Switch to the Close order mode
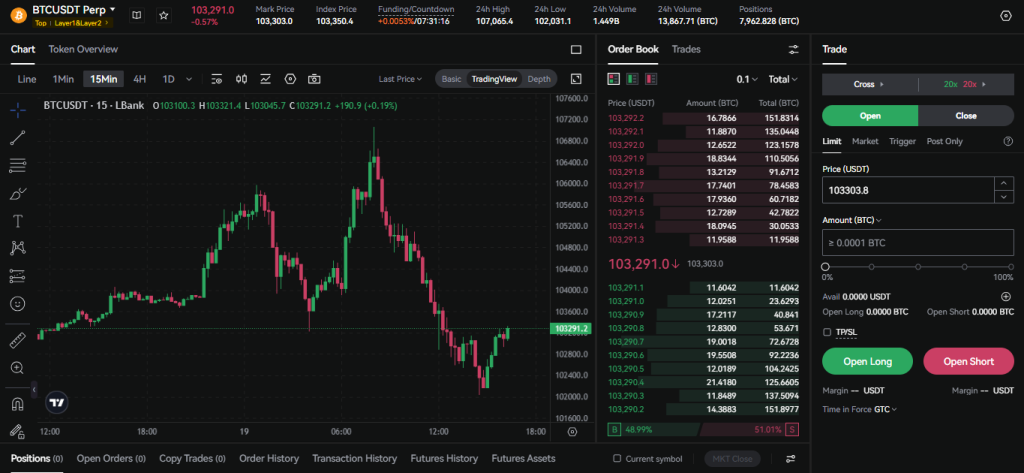1024x473 pixels. point(966,116)
